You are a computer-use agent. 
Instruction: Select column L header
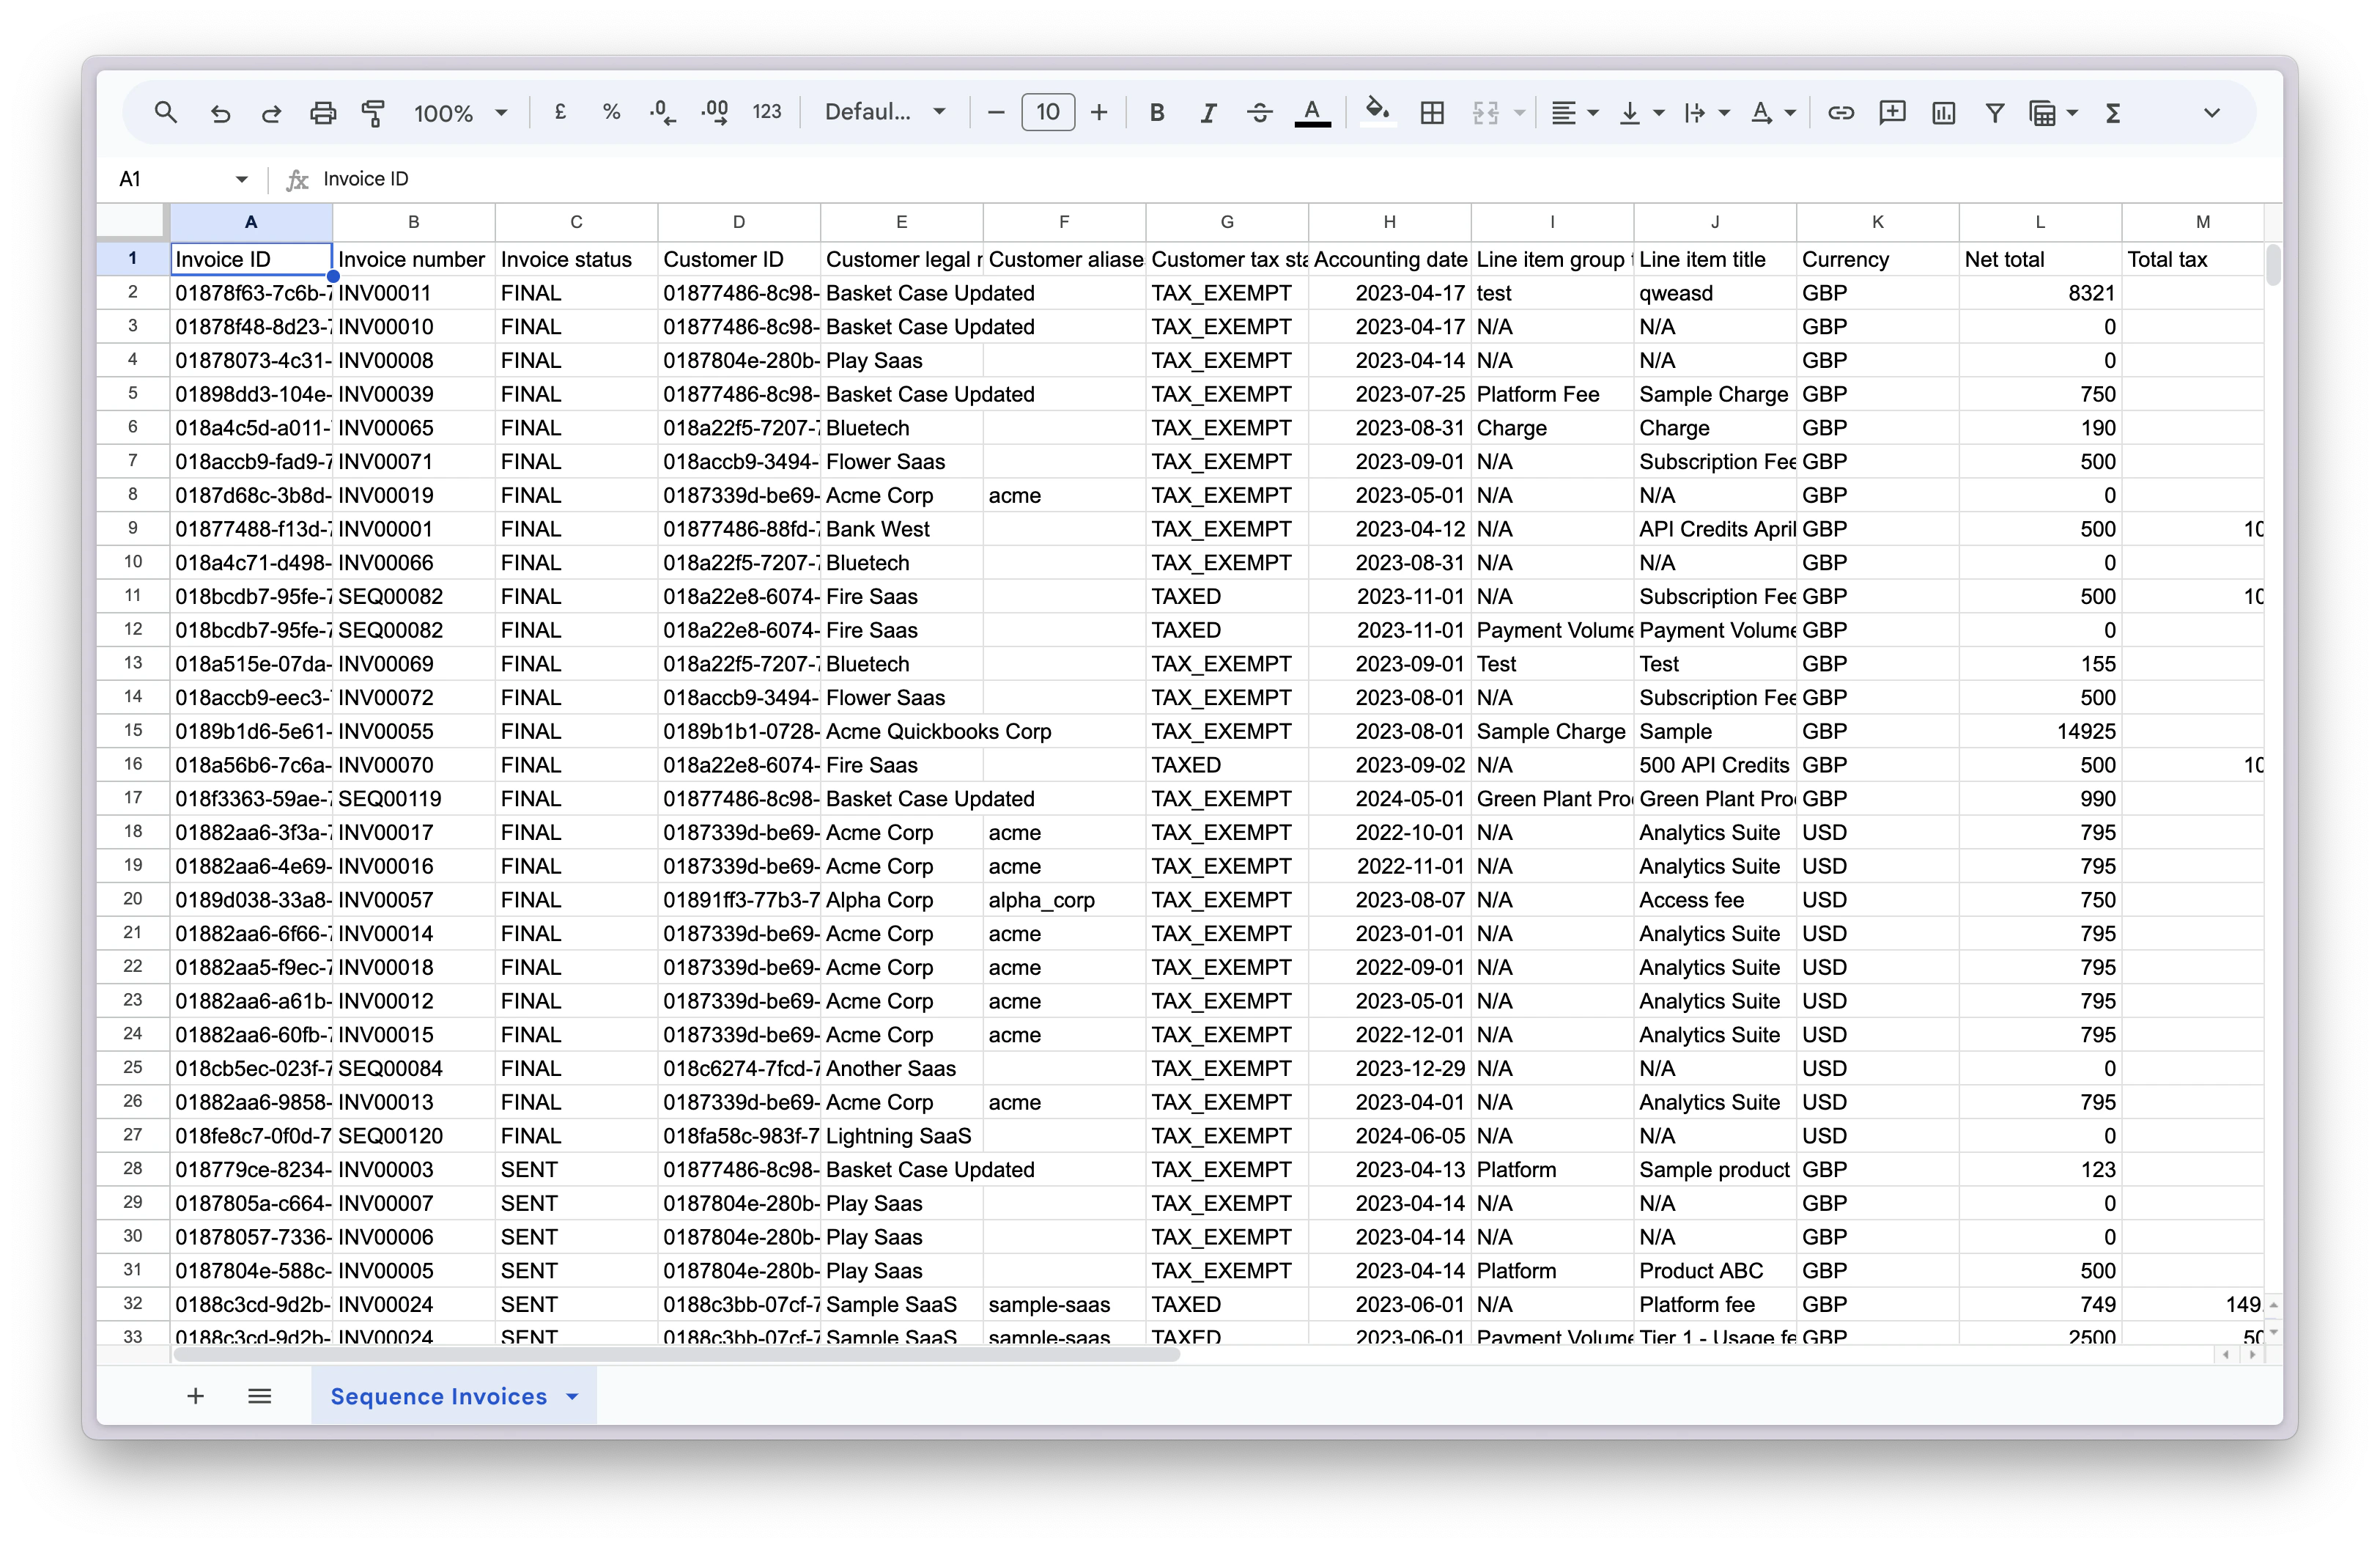click(x=2040, y=222)
